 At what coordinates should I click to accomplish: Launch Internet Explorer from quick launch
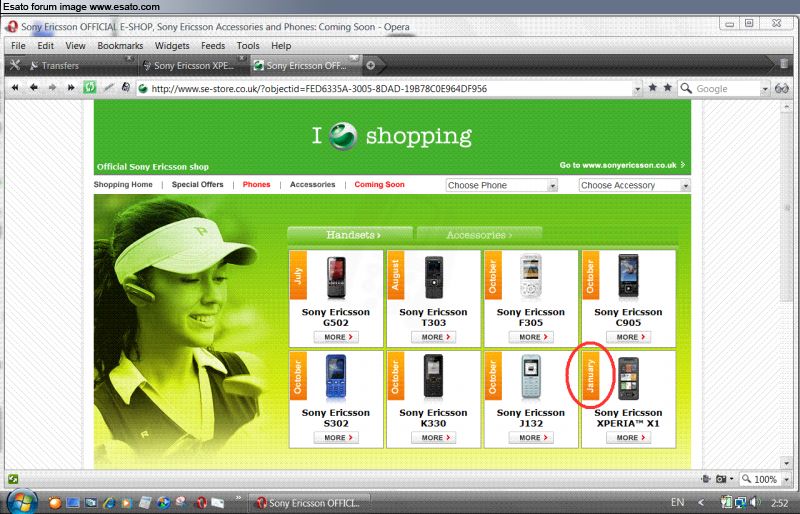pos(109,503)
